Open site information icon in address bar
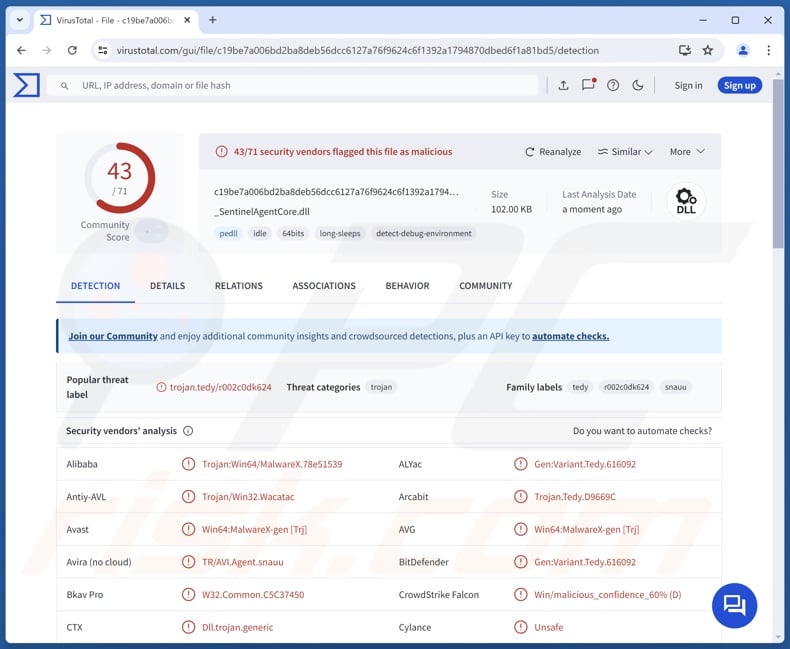790x649 pixels. pyautogui.click(x=103, y=50)
